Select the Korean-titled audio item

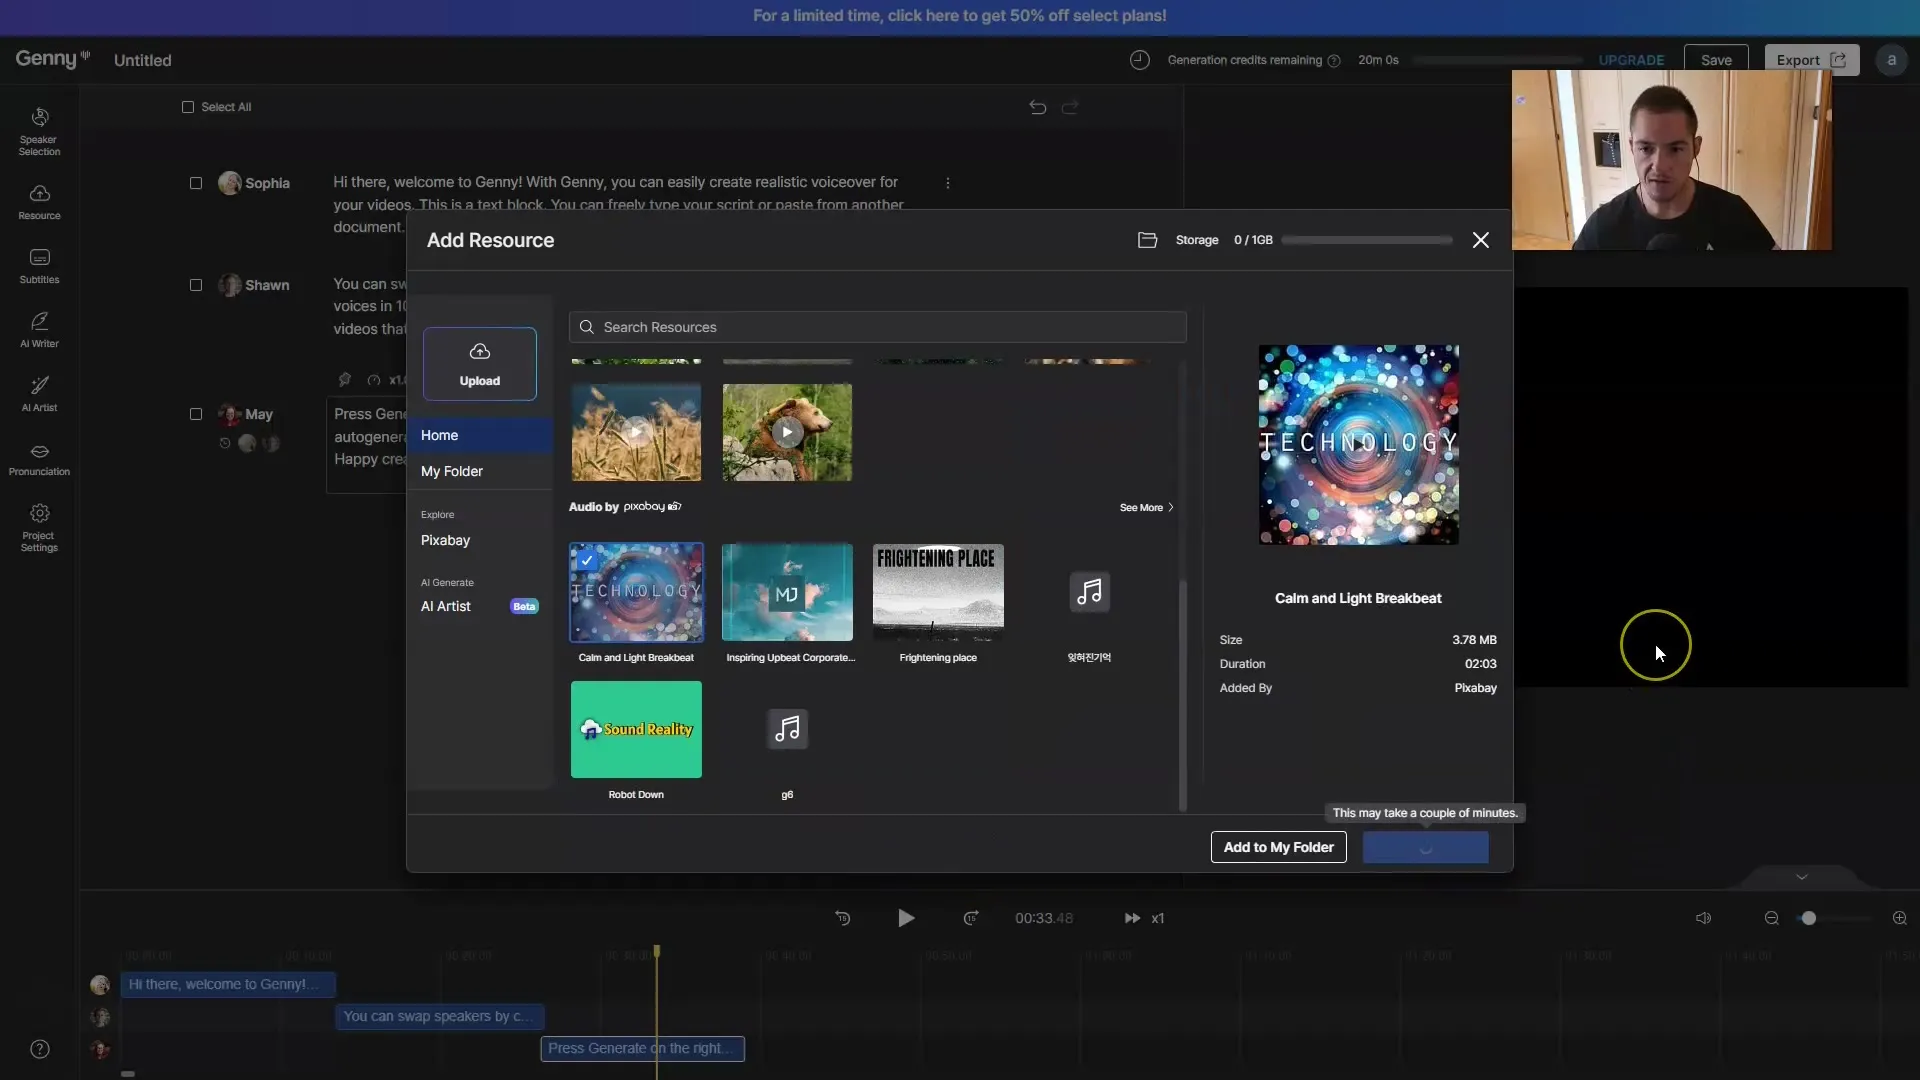pyautogui.click(x=1089, y=592)
